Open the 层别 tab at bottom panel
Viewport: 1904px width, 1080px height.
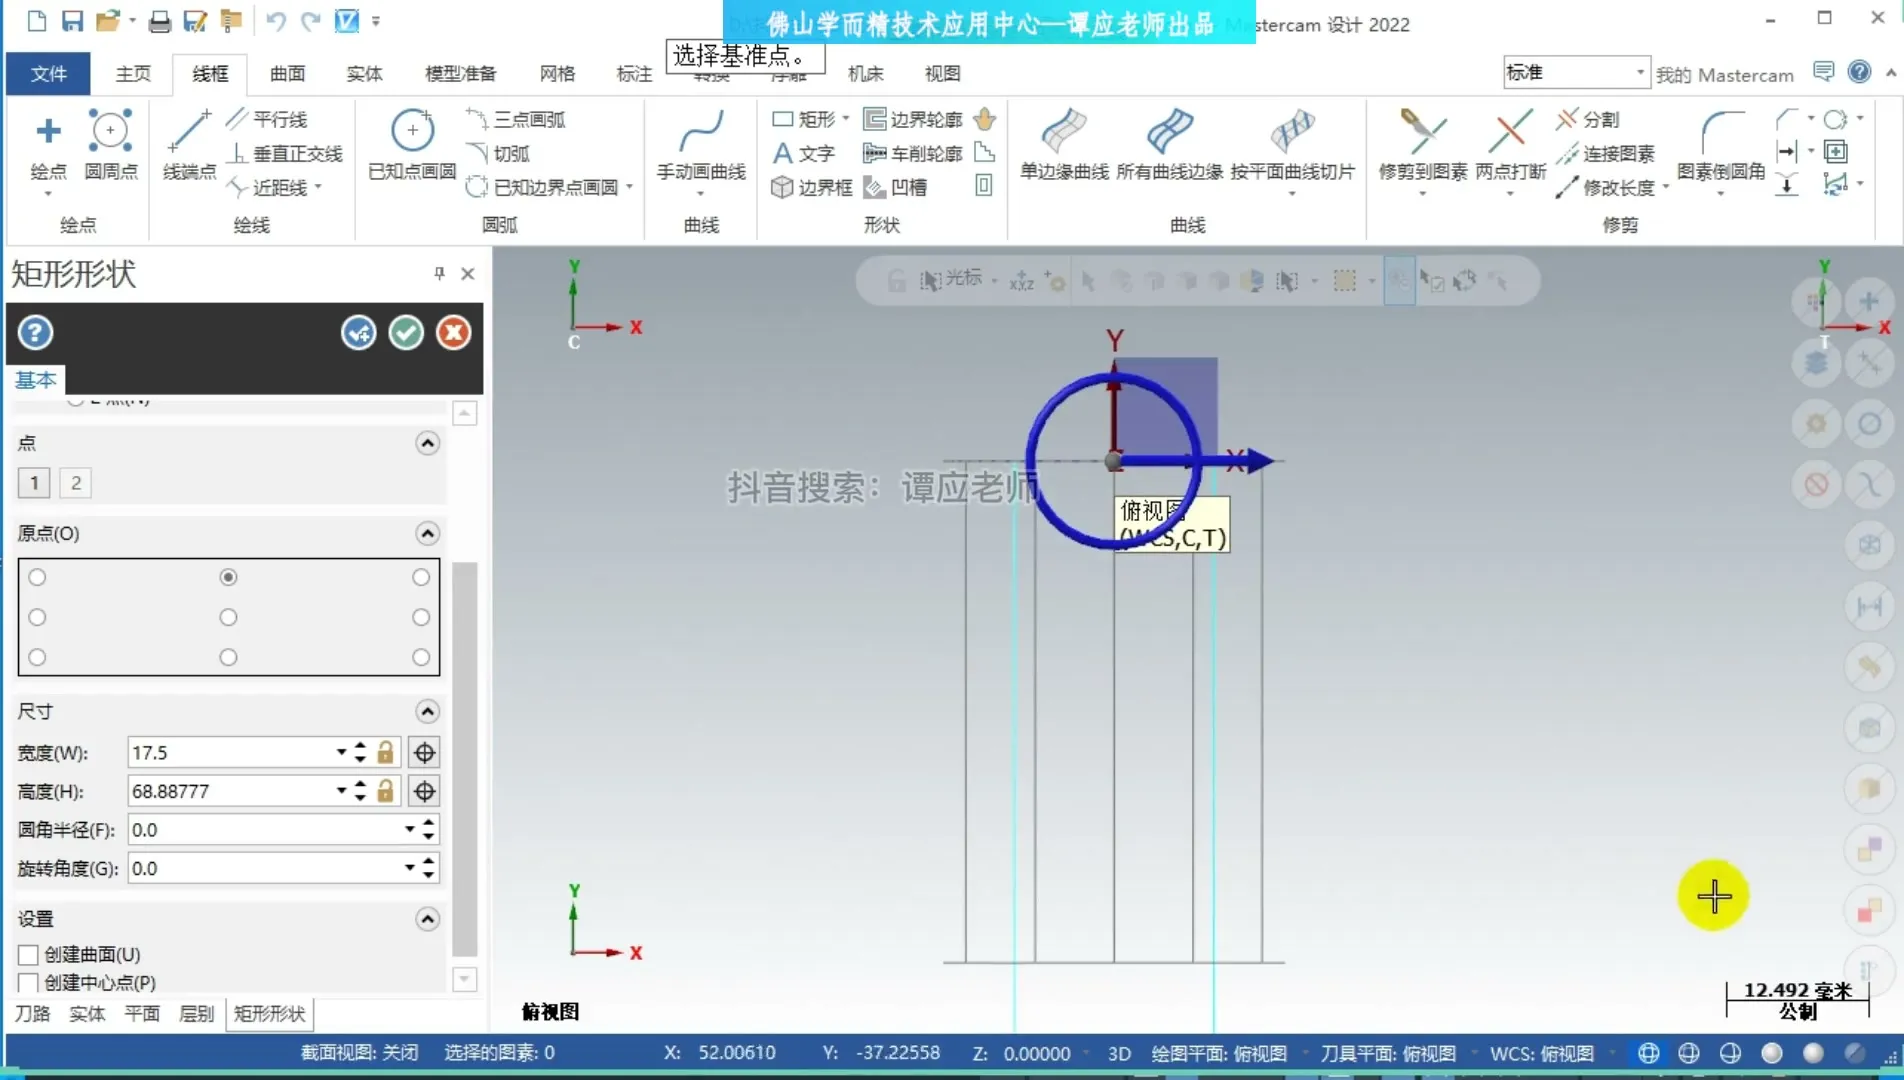point(196,1013)
